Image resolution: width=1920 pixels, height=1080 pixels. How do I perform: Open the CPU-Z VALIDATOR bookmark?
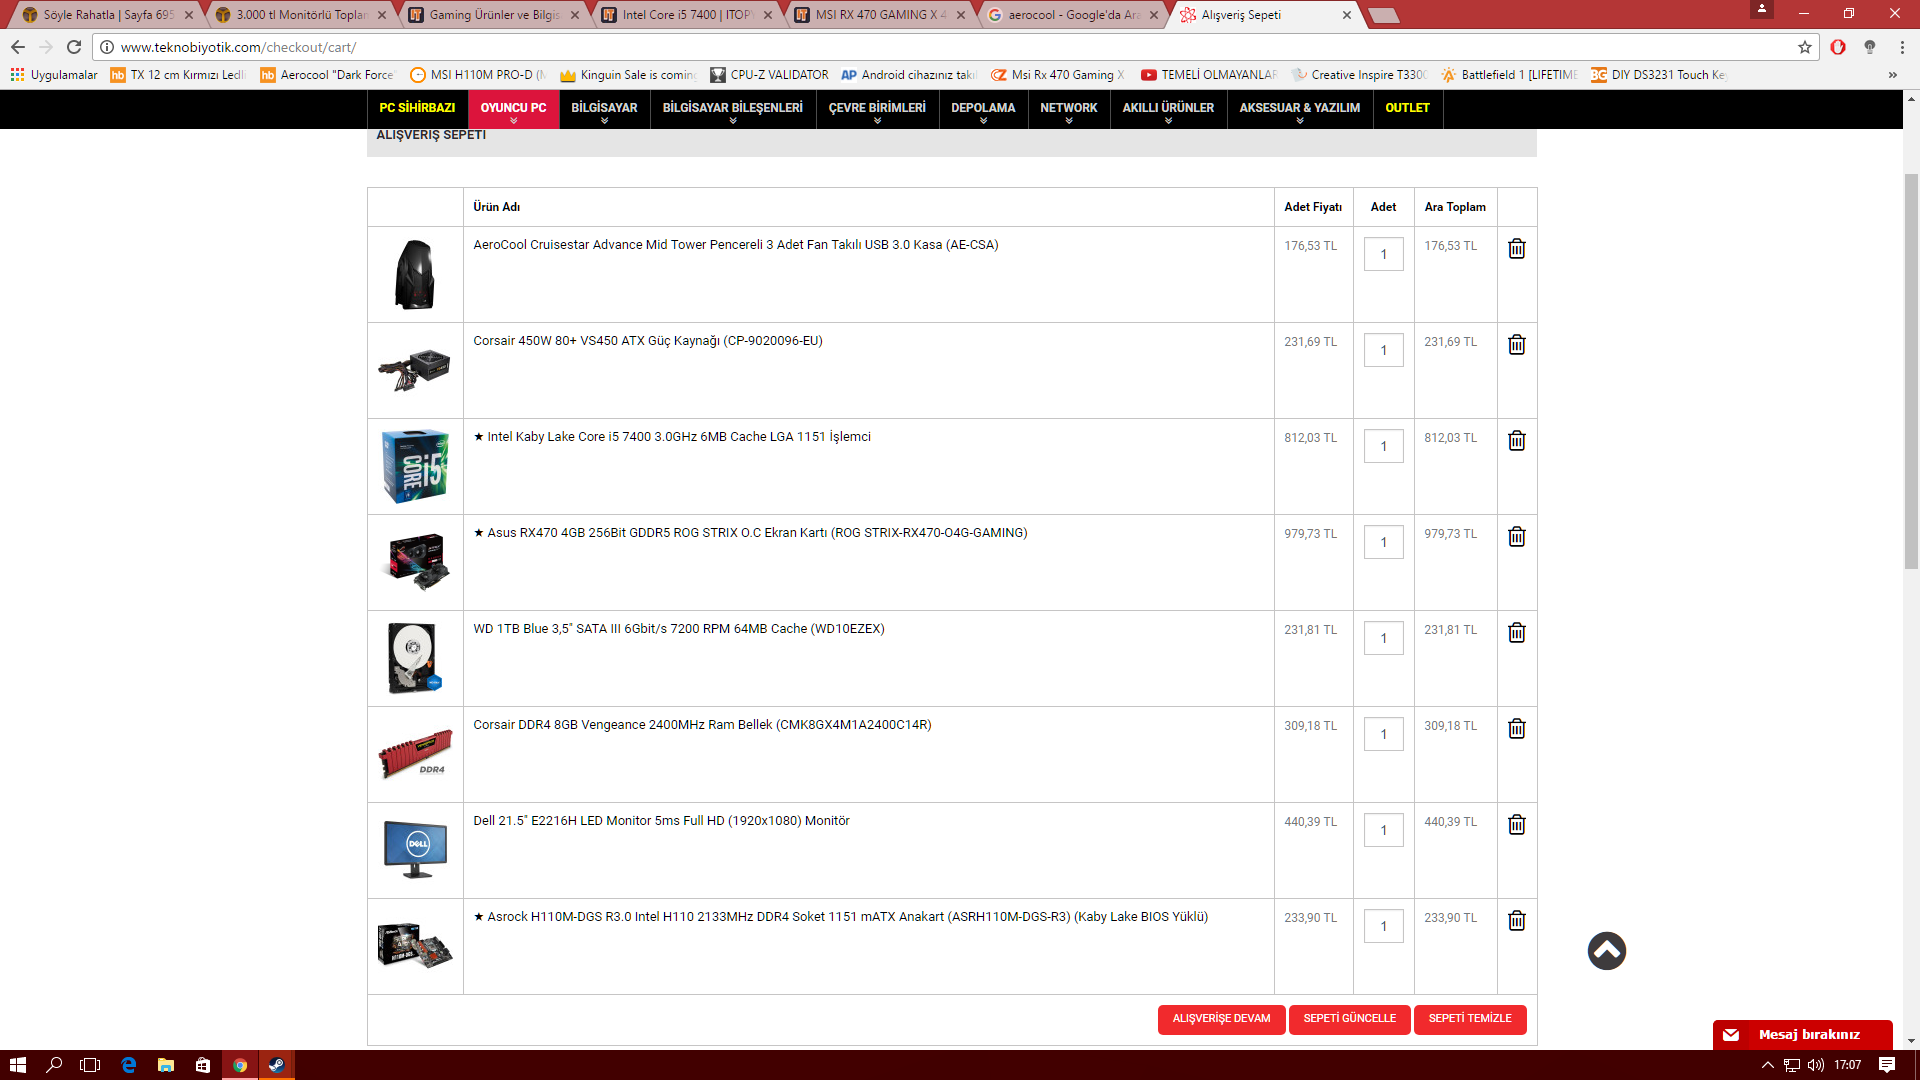point(769,75)
